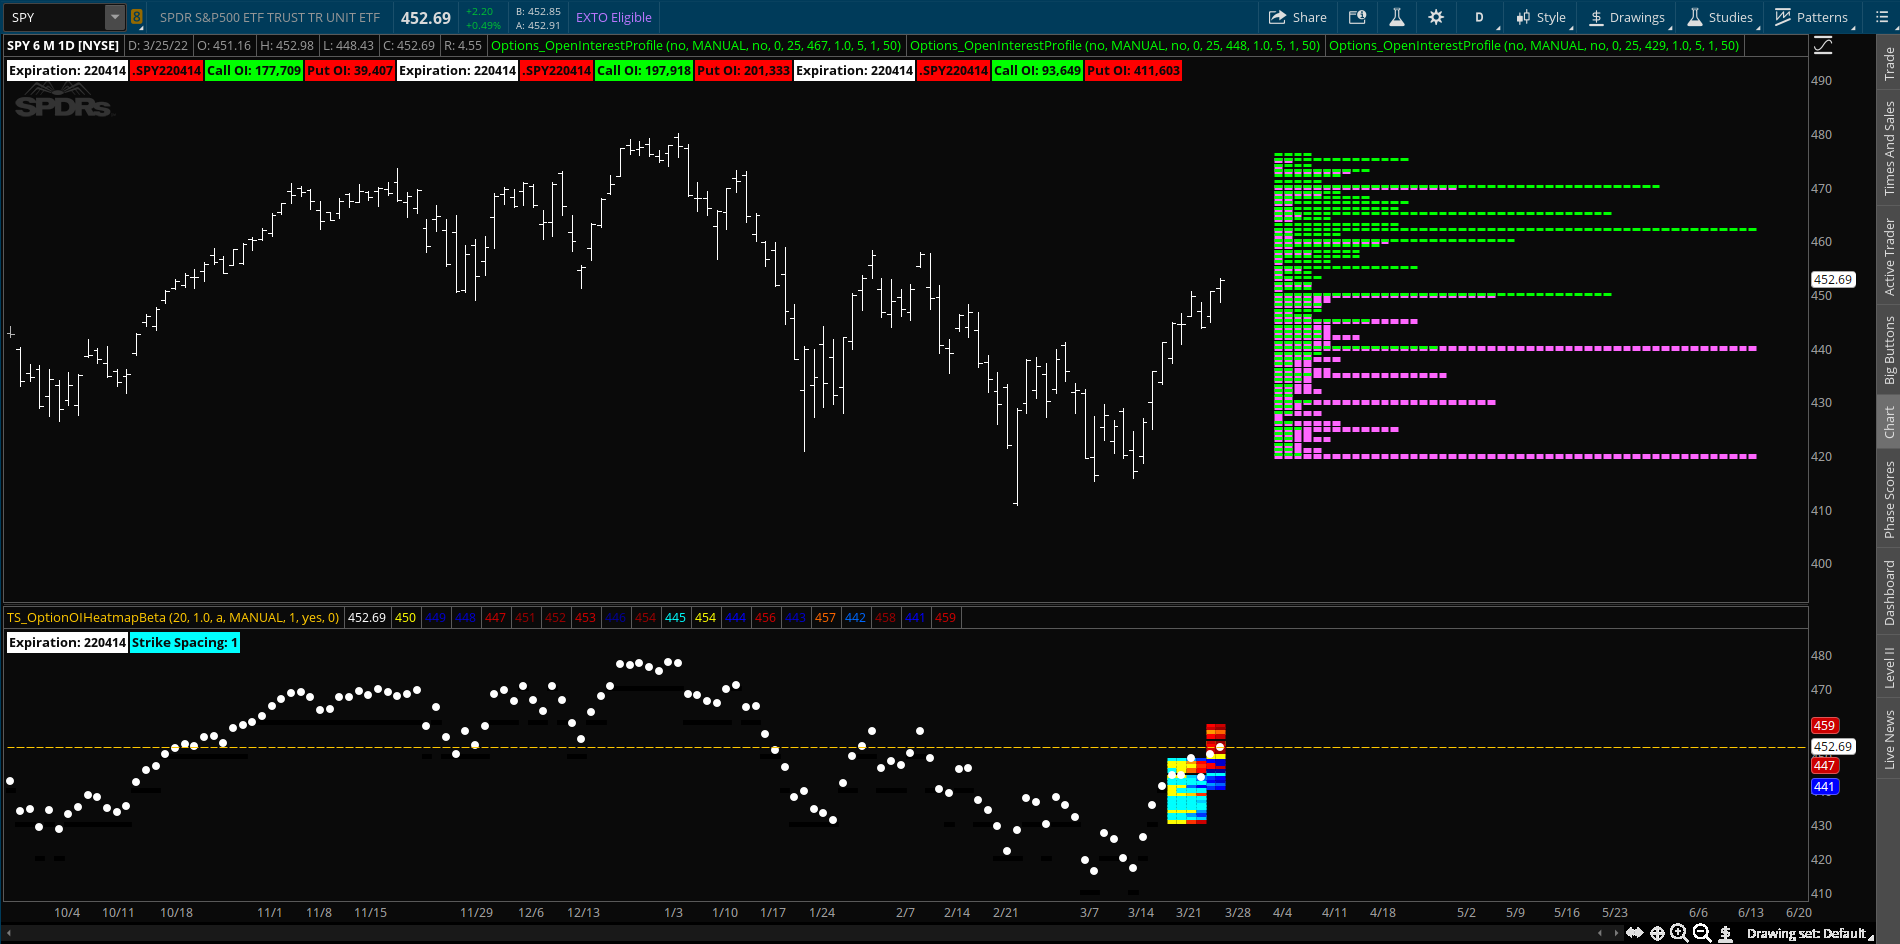1900x944 pixels.
Task: Click the zoom in magnifier icon
Action: coord(1679,933)
